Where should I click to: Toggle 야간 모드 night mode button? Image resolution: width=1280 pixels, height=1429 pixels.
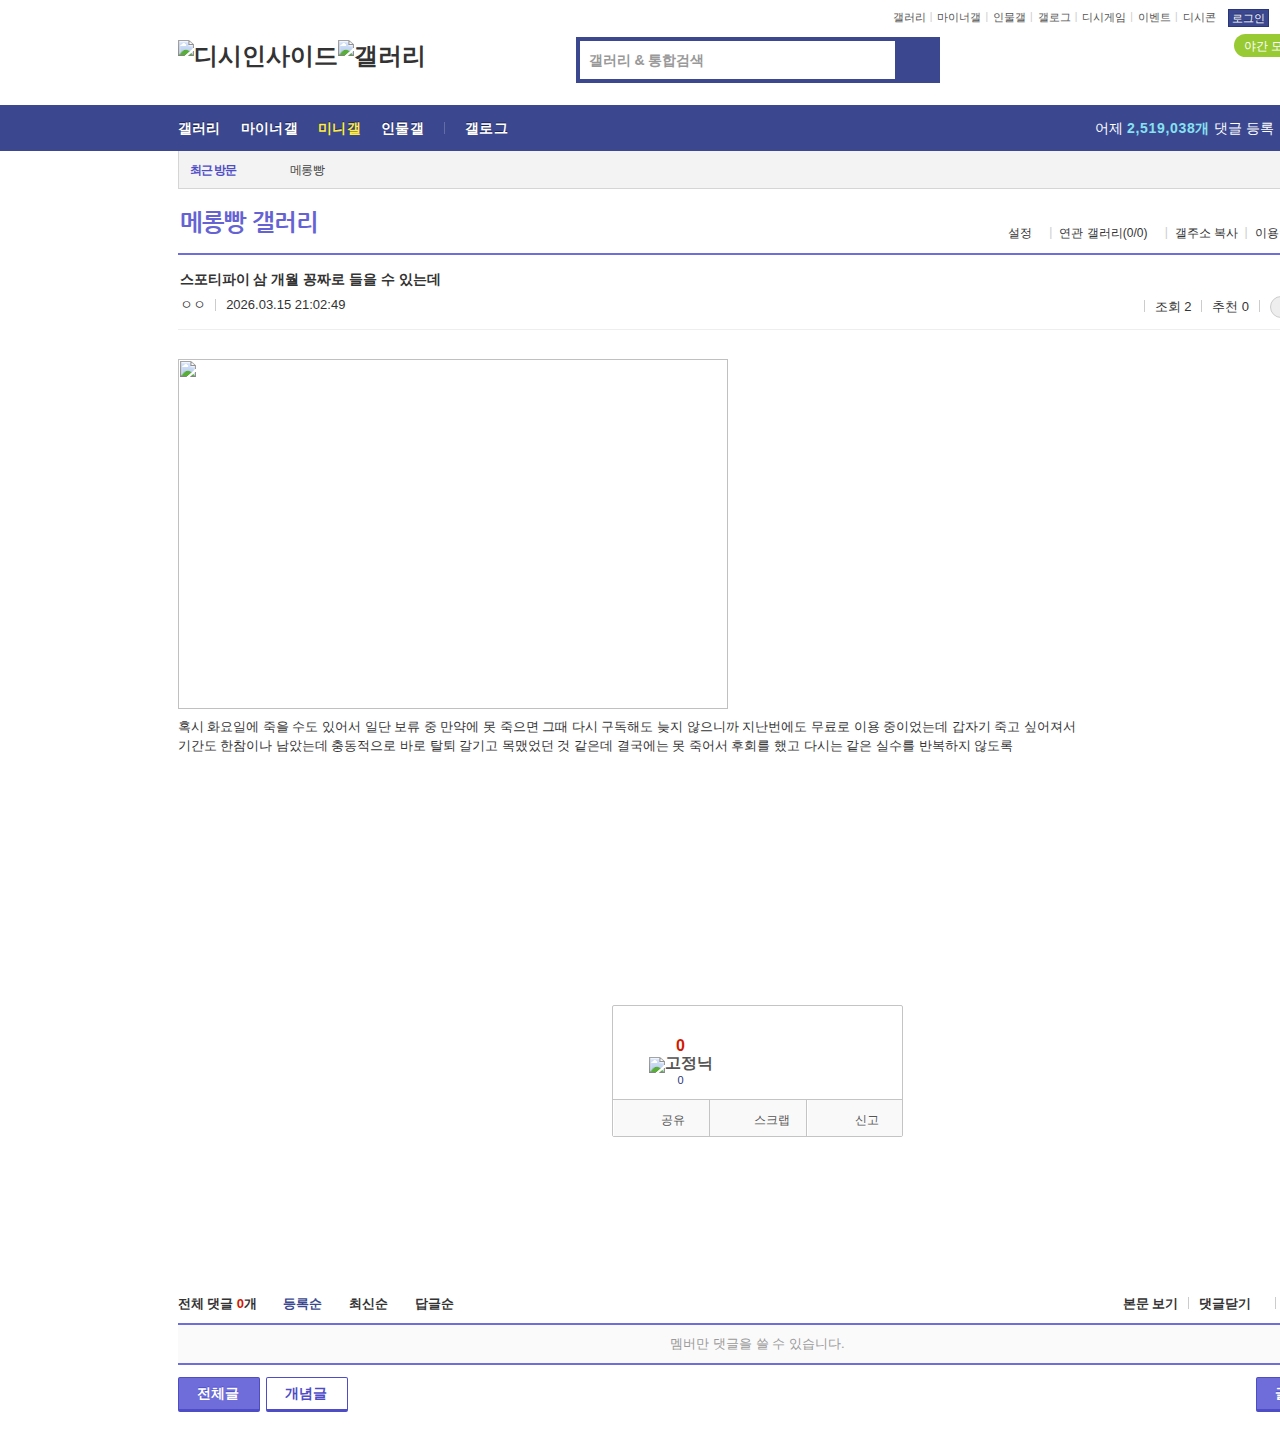point(1258,46)
